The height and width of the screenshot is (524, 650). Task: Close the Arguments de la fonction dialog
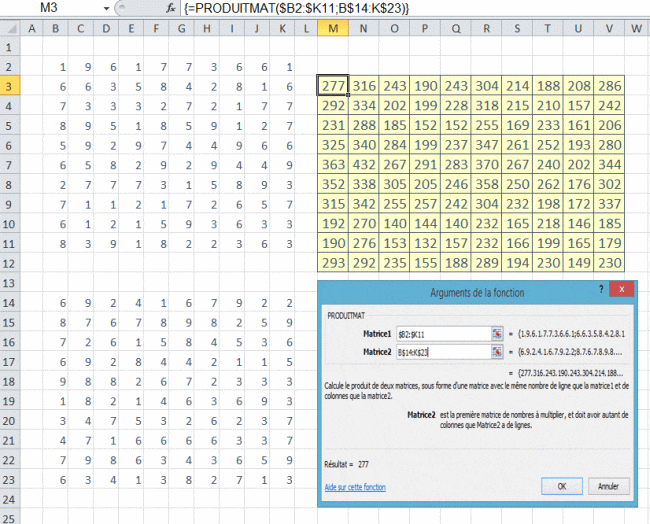[x=621, y=289]
